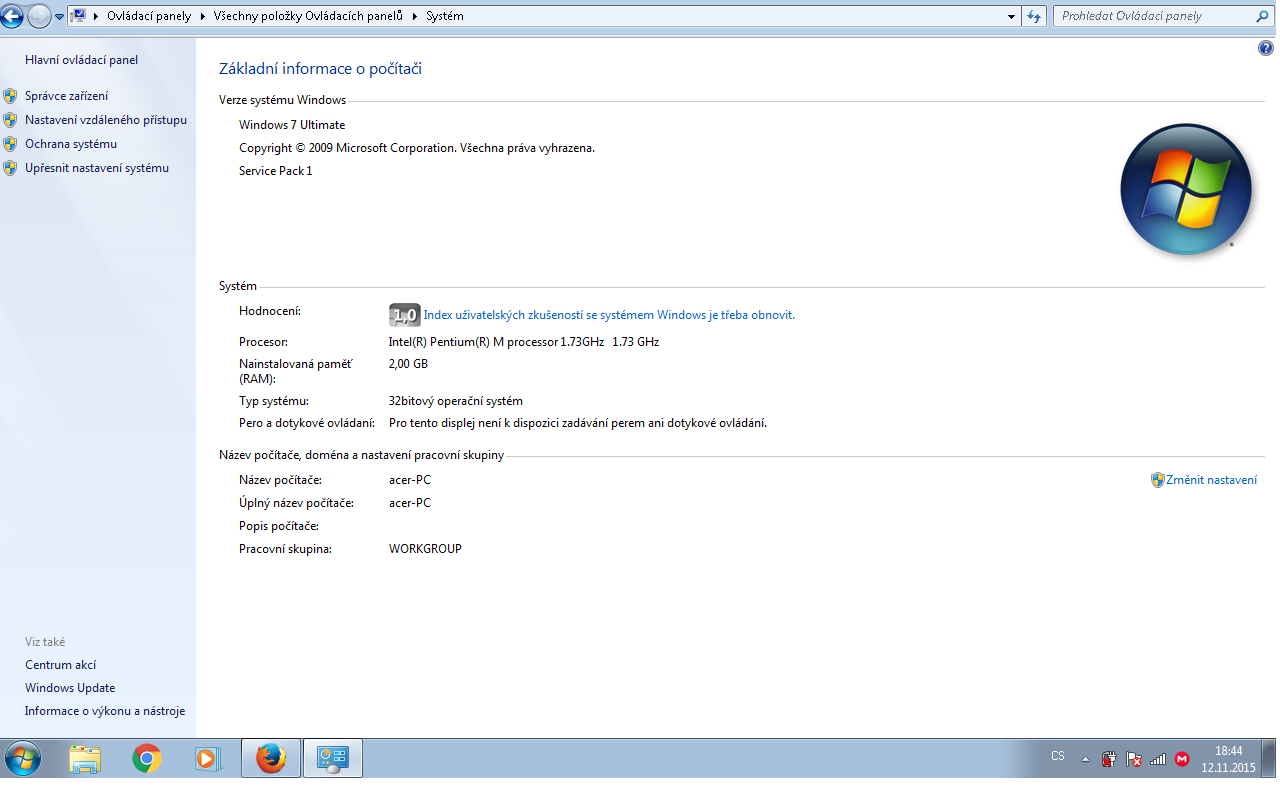Refresh the address bar view

[1035, 16]
